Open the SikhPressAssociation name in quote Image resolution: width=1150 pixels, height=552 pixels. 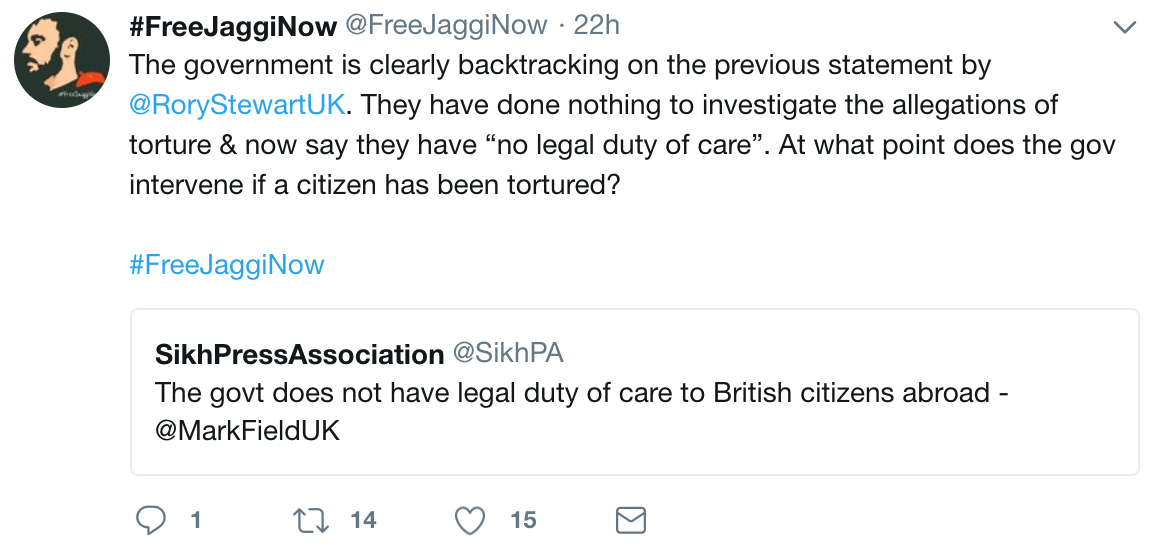299,354
